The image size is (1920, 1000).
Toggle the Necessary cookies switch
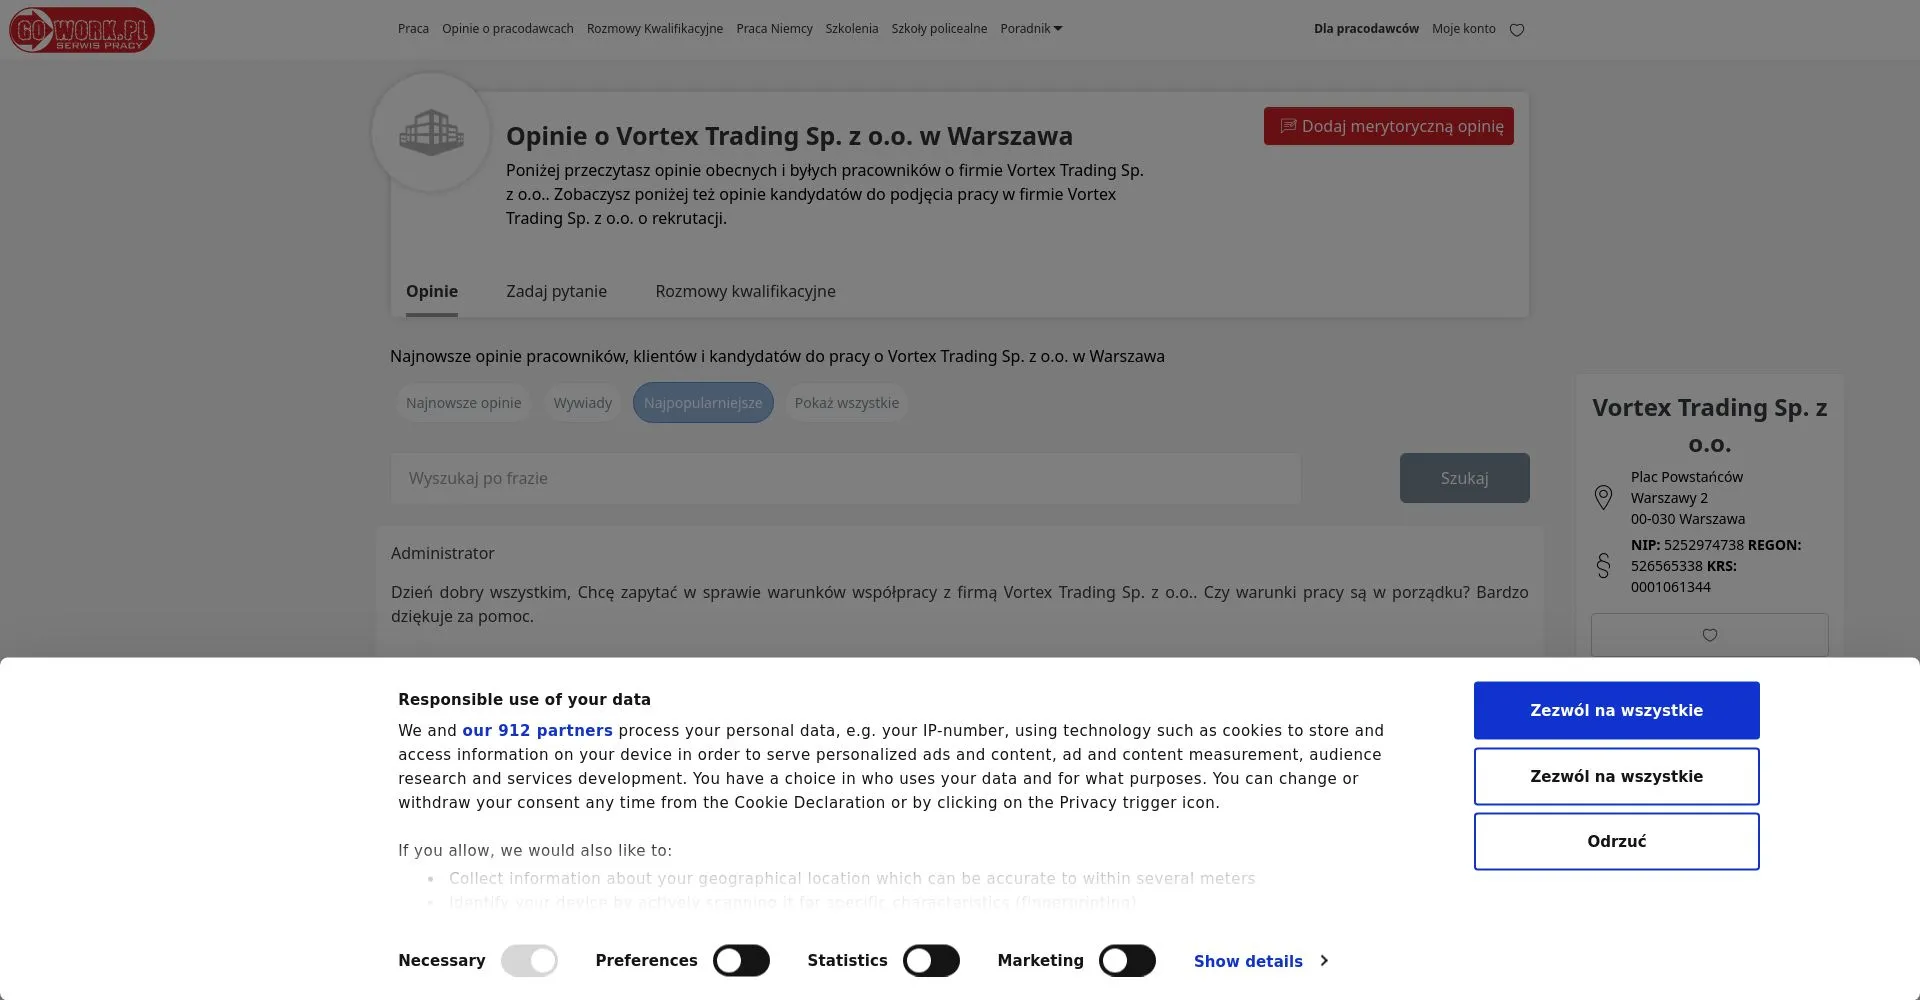(529, 961)
